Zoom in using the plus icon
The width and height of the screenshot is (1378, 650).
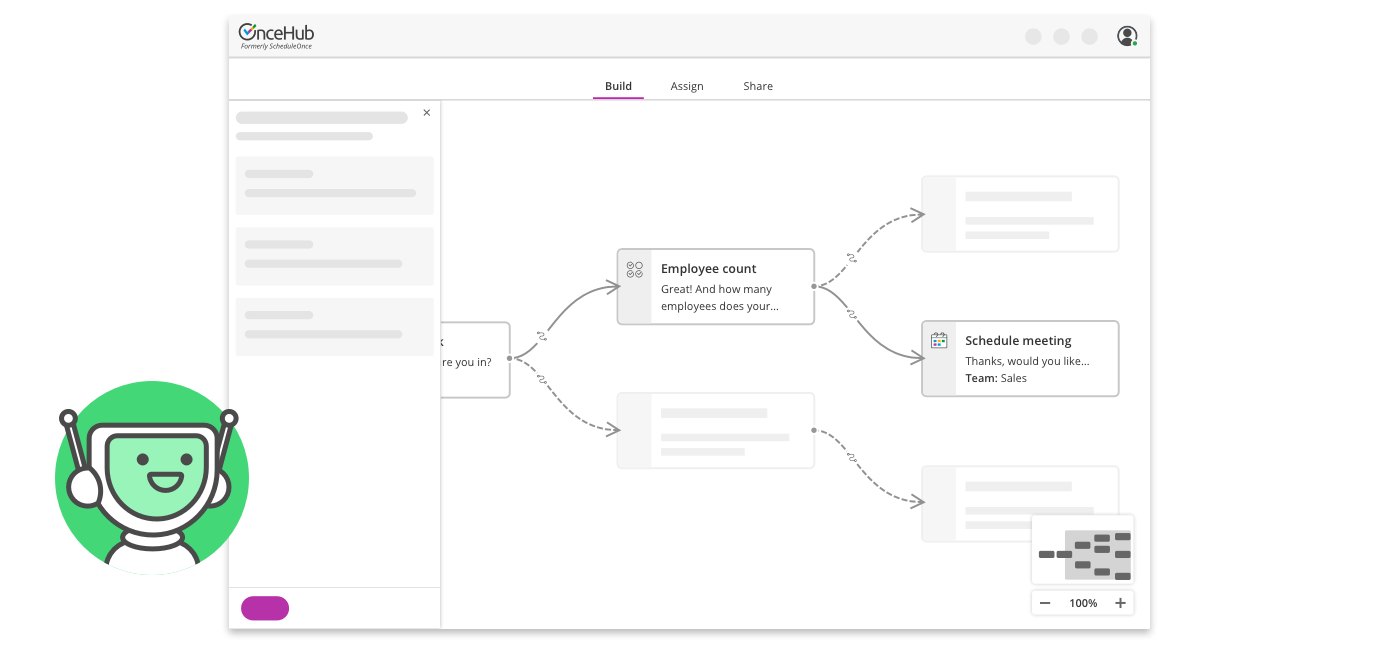pyautogui.click(x=1120, y=602)
